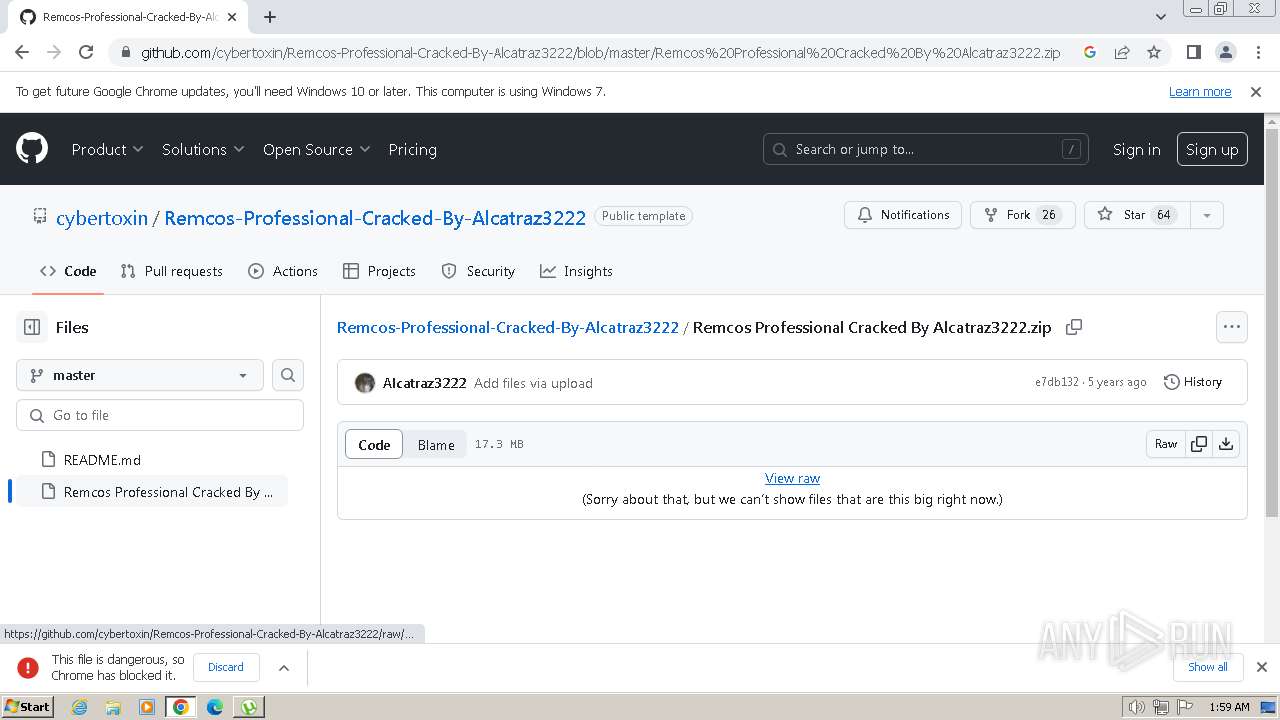Switch to the Actions tab
This screenshot has height=720, width=1280.
283,271
